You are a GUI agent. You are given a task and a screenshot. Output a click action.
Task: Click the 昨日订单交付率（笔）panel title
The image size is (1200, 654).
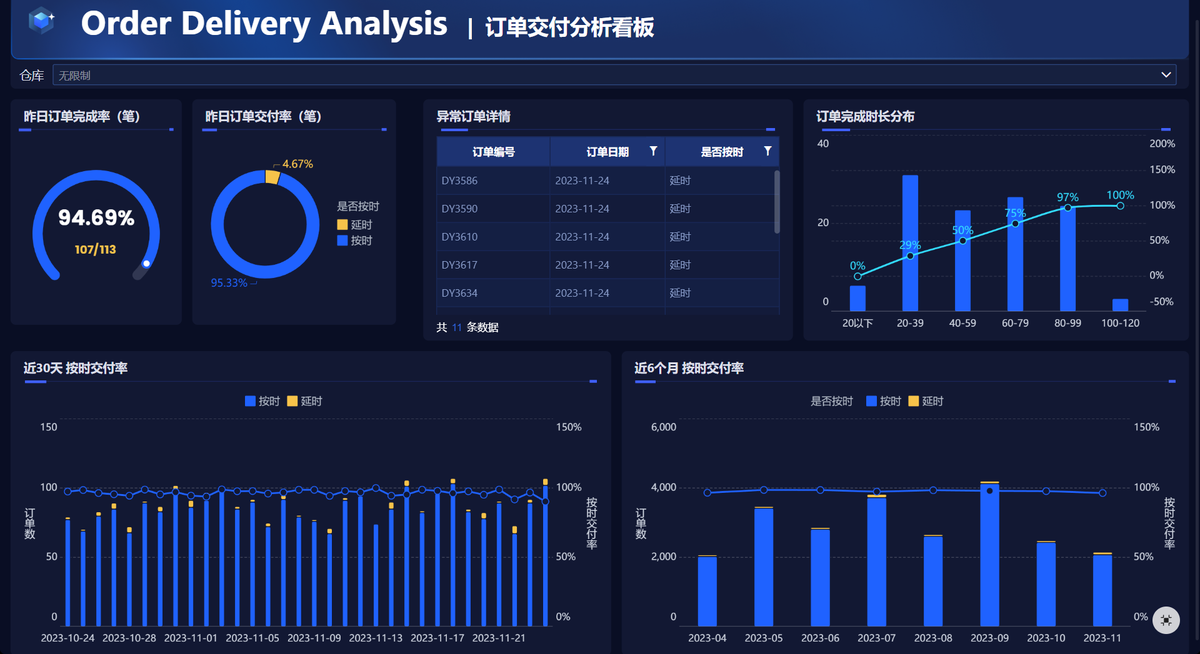[263, 116]
